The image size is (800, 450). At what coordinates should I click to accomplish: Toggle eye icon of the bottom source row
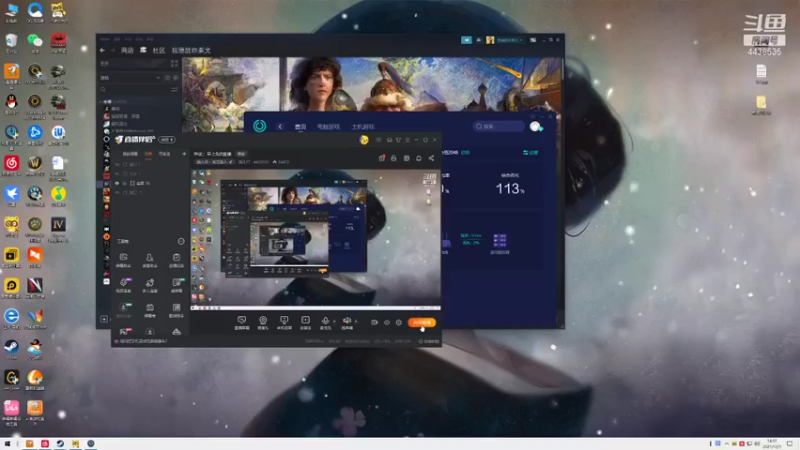pyautogui.click(x=117, y=192)
